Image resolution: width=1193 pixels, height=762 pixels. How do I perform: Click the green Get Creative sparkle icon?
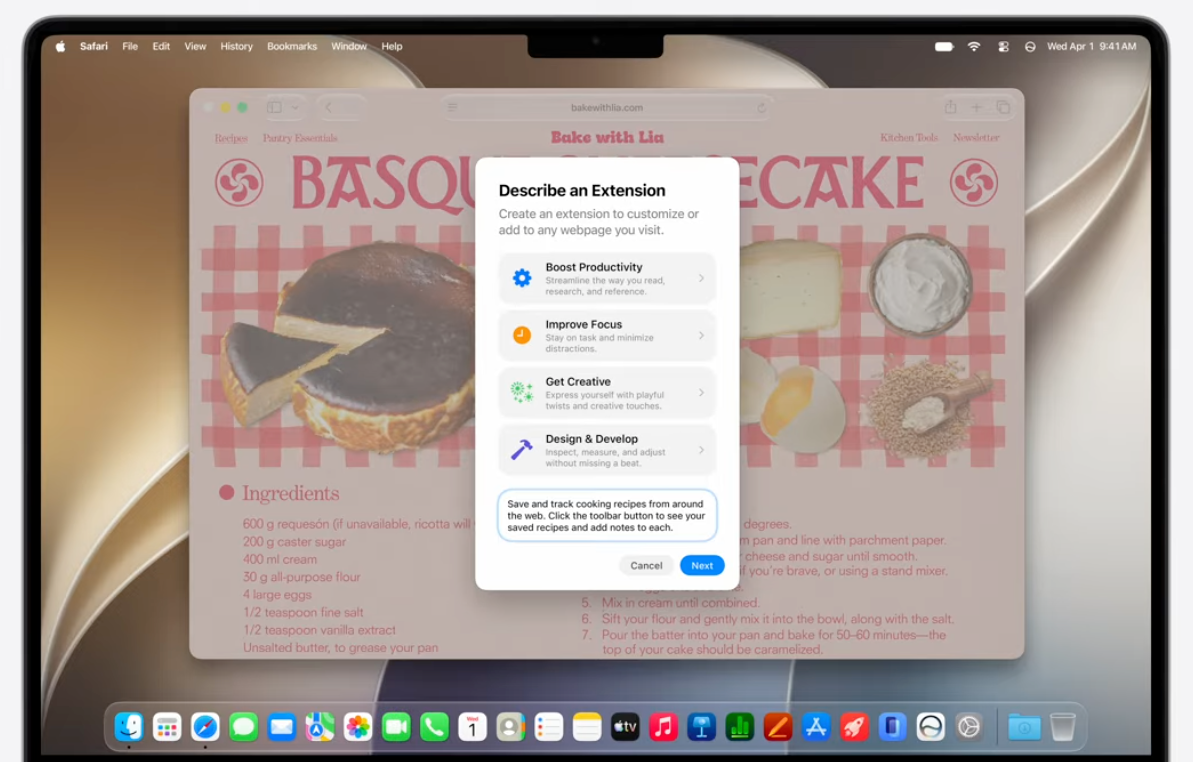(x=522, y=392)
